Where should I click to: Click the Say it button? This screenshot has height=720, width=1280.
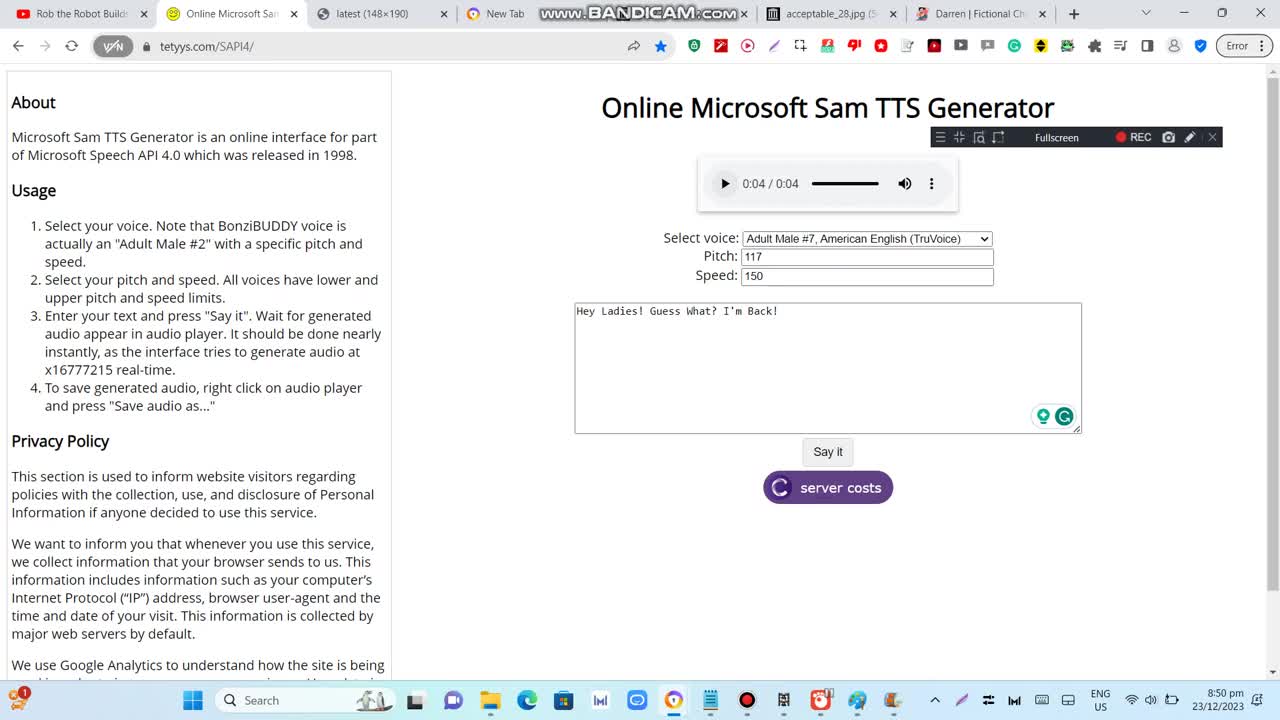pos(828,452)
